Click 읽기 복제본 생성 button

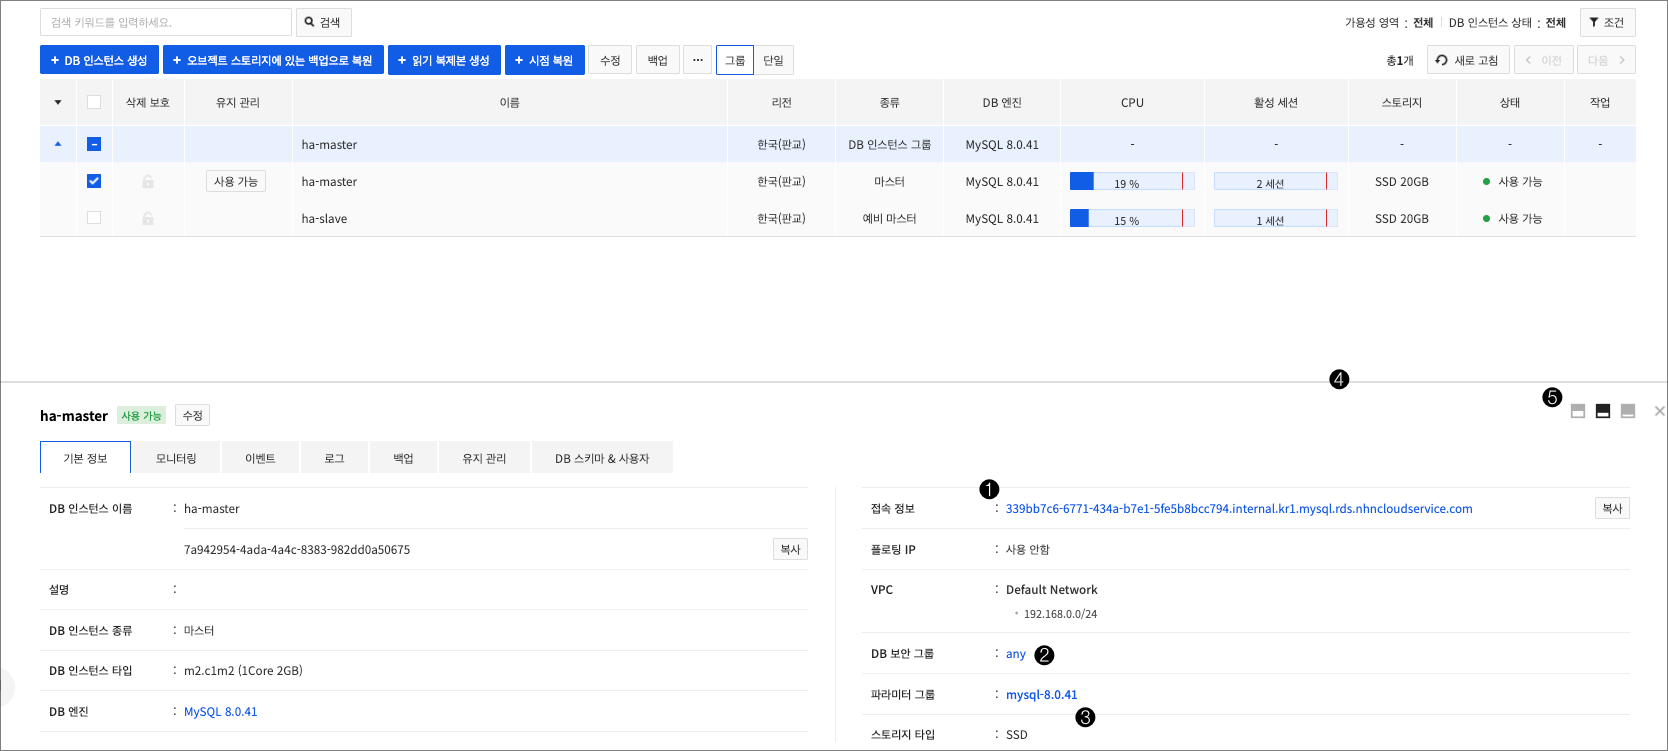pyautogui.click(x=444, y=60)
